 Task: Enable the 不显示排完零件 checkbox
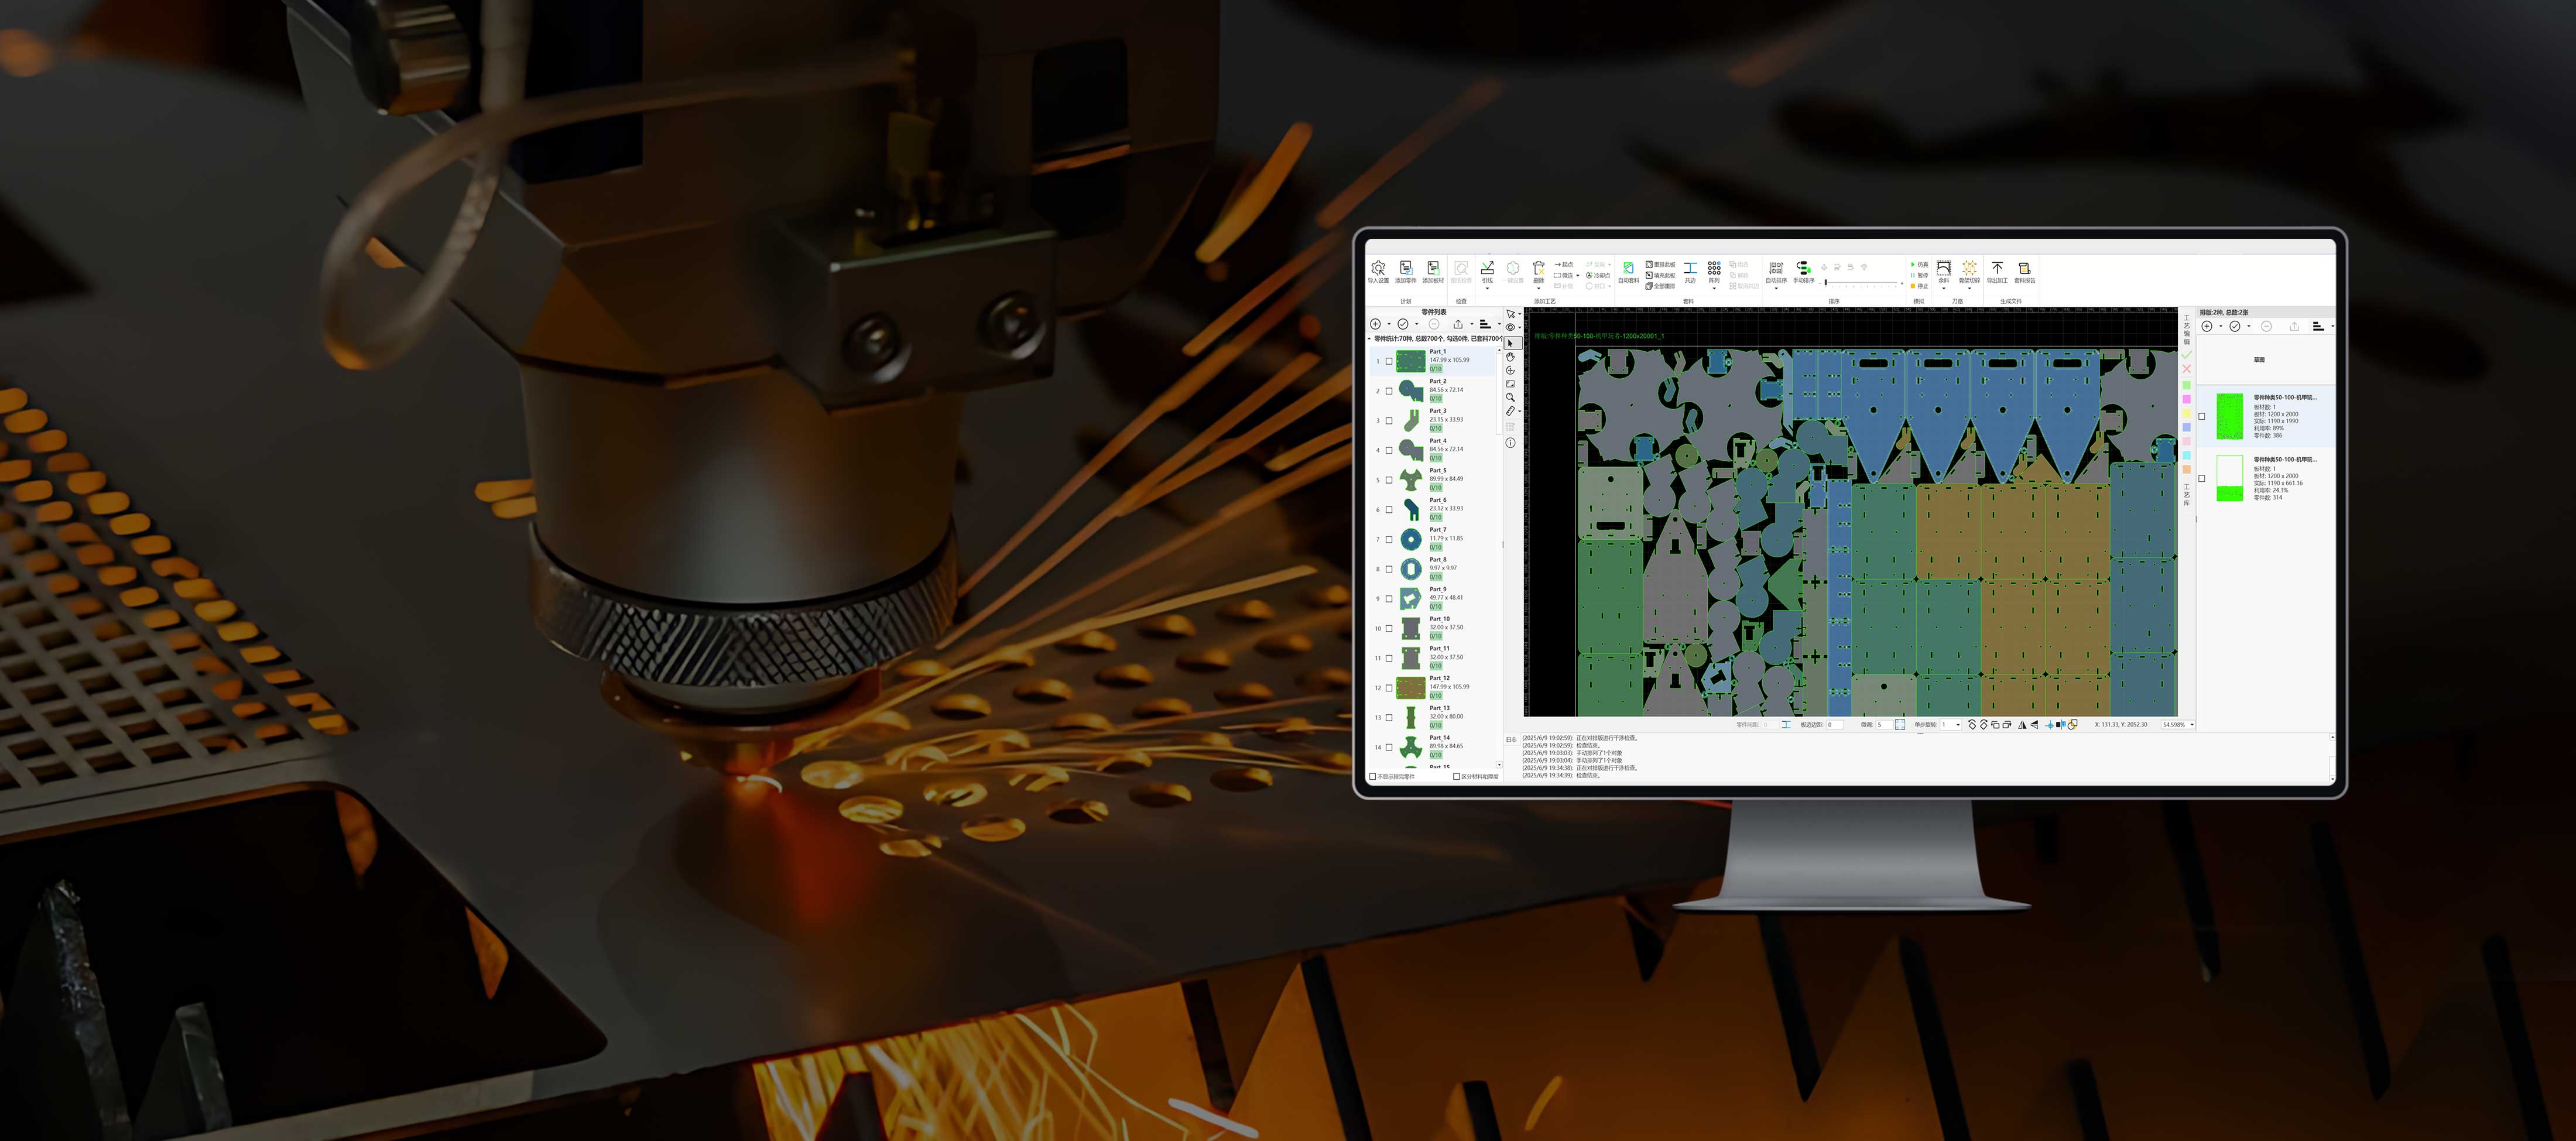point(1373,776)
